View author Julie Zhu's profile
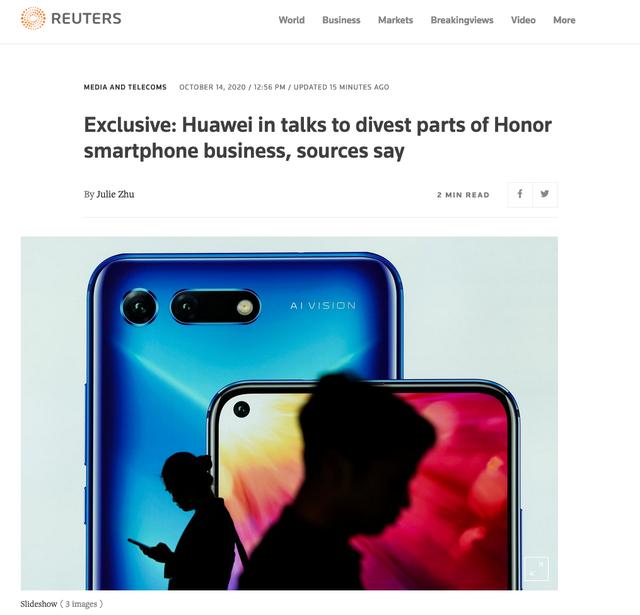 115,194
